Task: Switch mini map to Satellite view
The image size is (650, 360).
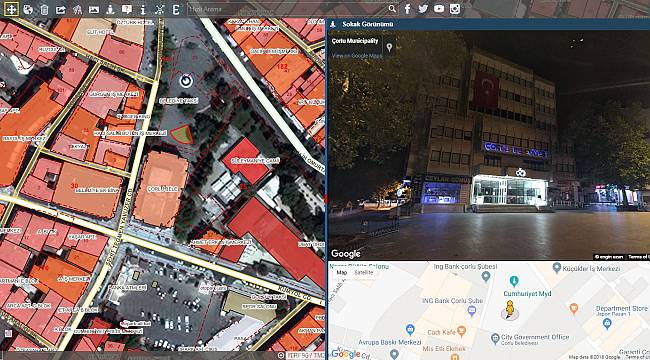Action: click(x=364, y=272)
